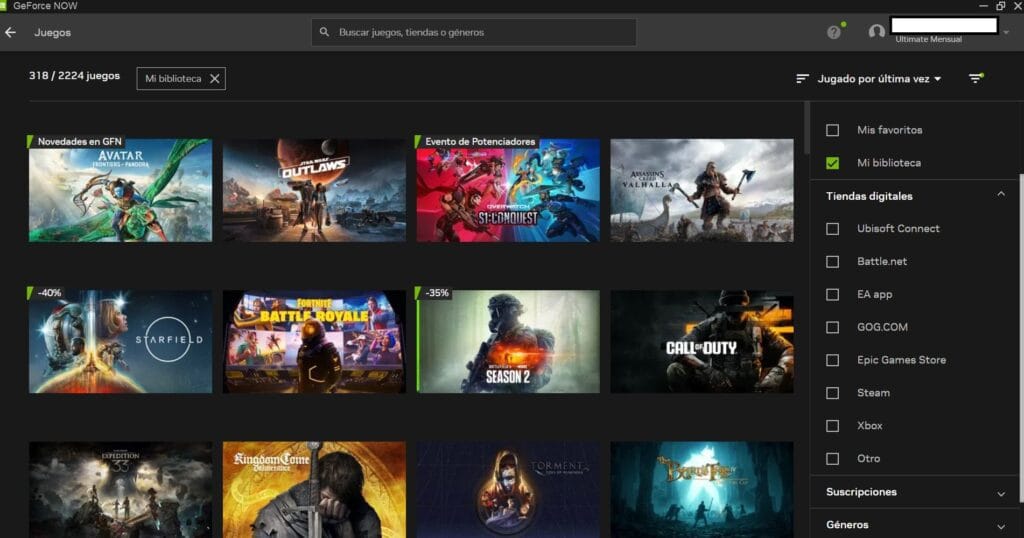Image resolution: width=1024 pixels, height=538 pixels.
Task: Tick the Steam store checkbox
Action: pyautogui.click(x=832, y=393)
